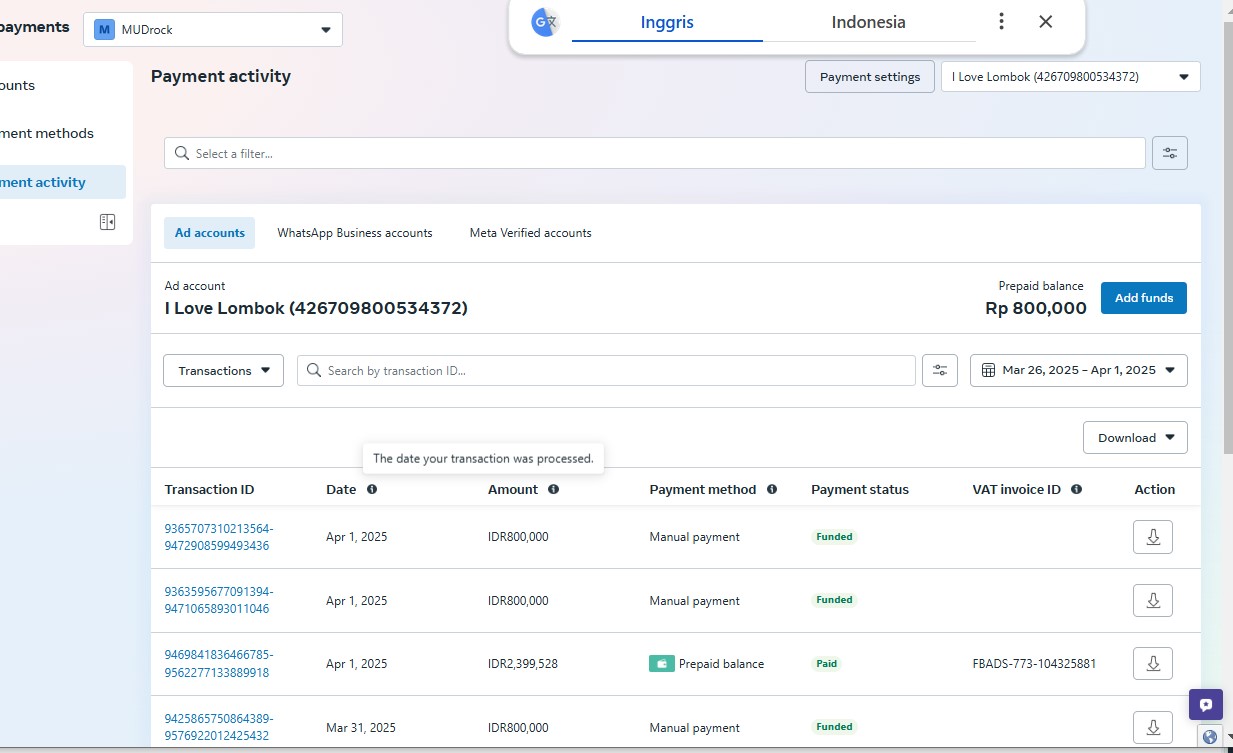Collapse the sidebar panel icon
The width and height of the screenshot is (1233, 753).
pyautogui.click(x=107, y=222)
